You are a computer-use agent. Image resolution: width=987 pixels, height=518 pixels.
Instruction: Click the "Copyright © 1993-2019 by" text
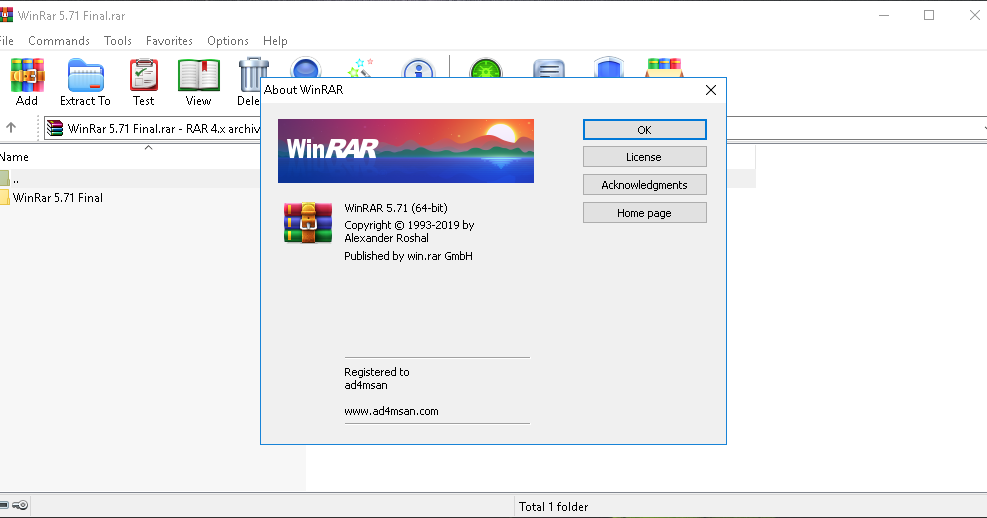(x=409, y=225)
